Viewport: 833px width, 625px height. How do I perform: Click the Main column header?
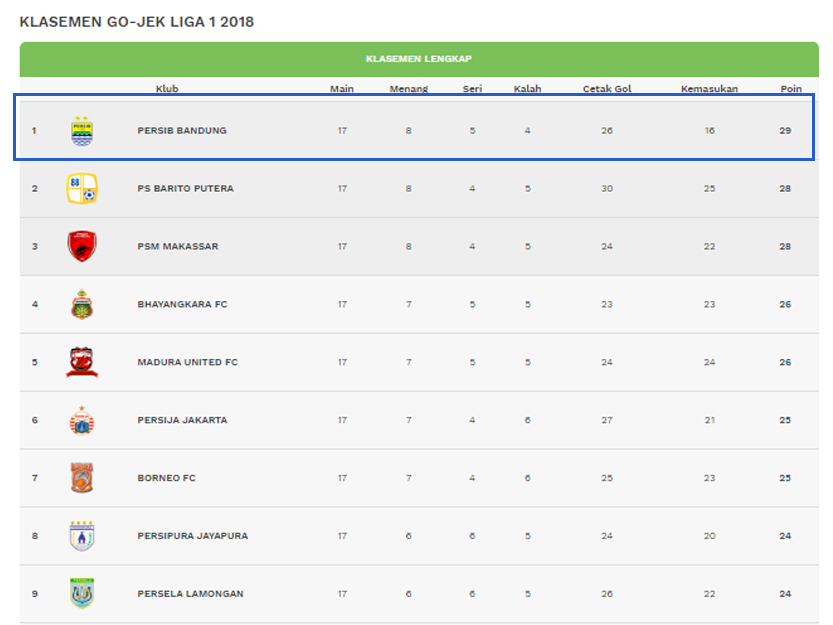342,88
